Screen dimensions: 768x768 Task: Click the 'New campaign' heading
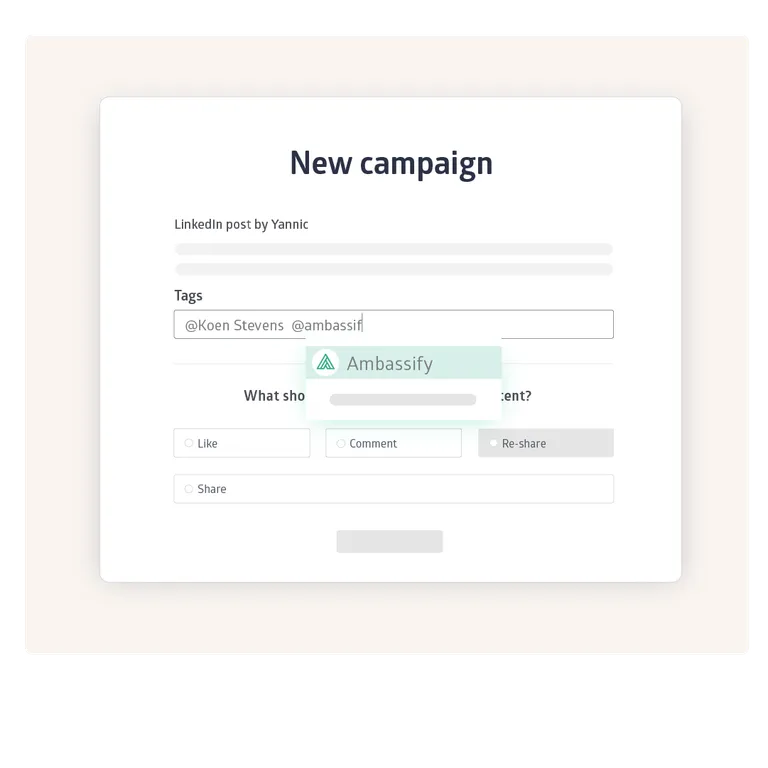pyautogui.click(x=390, y=163)
